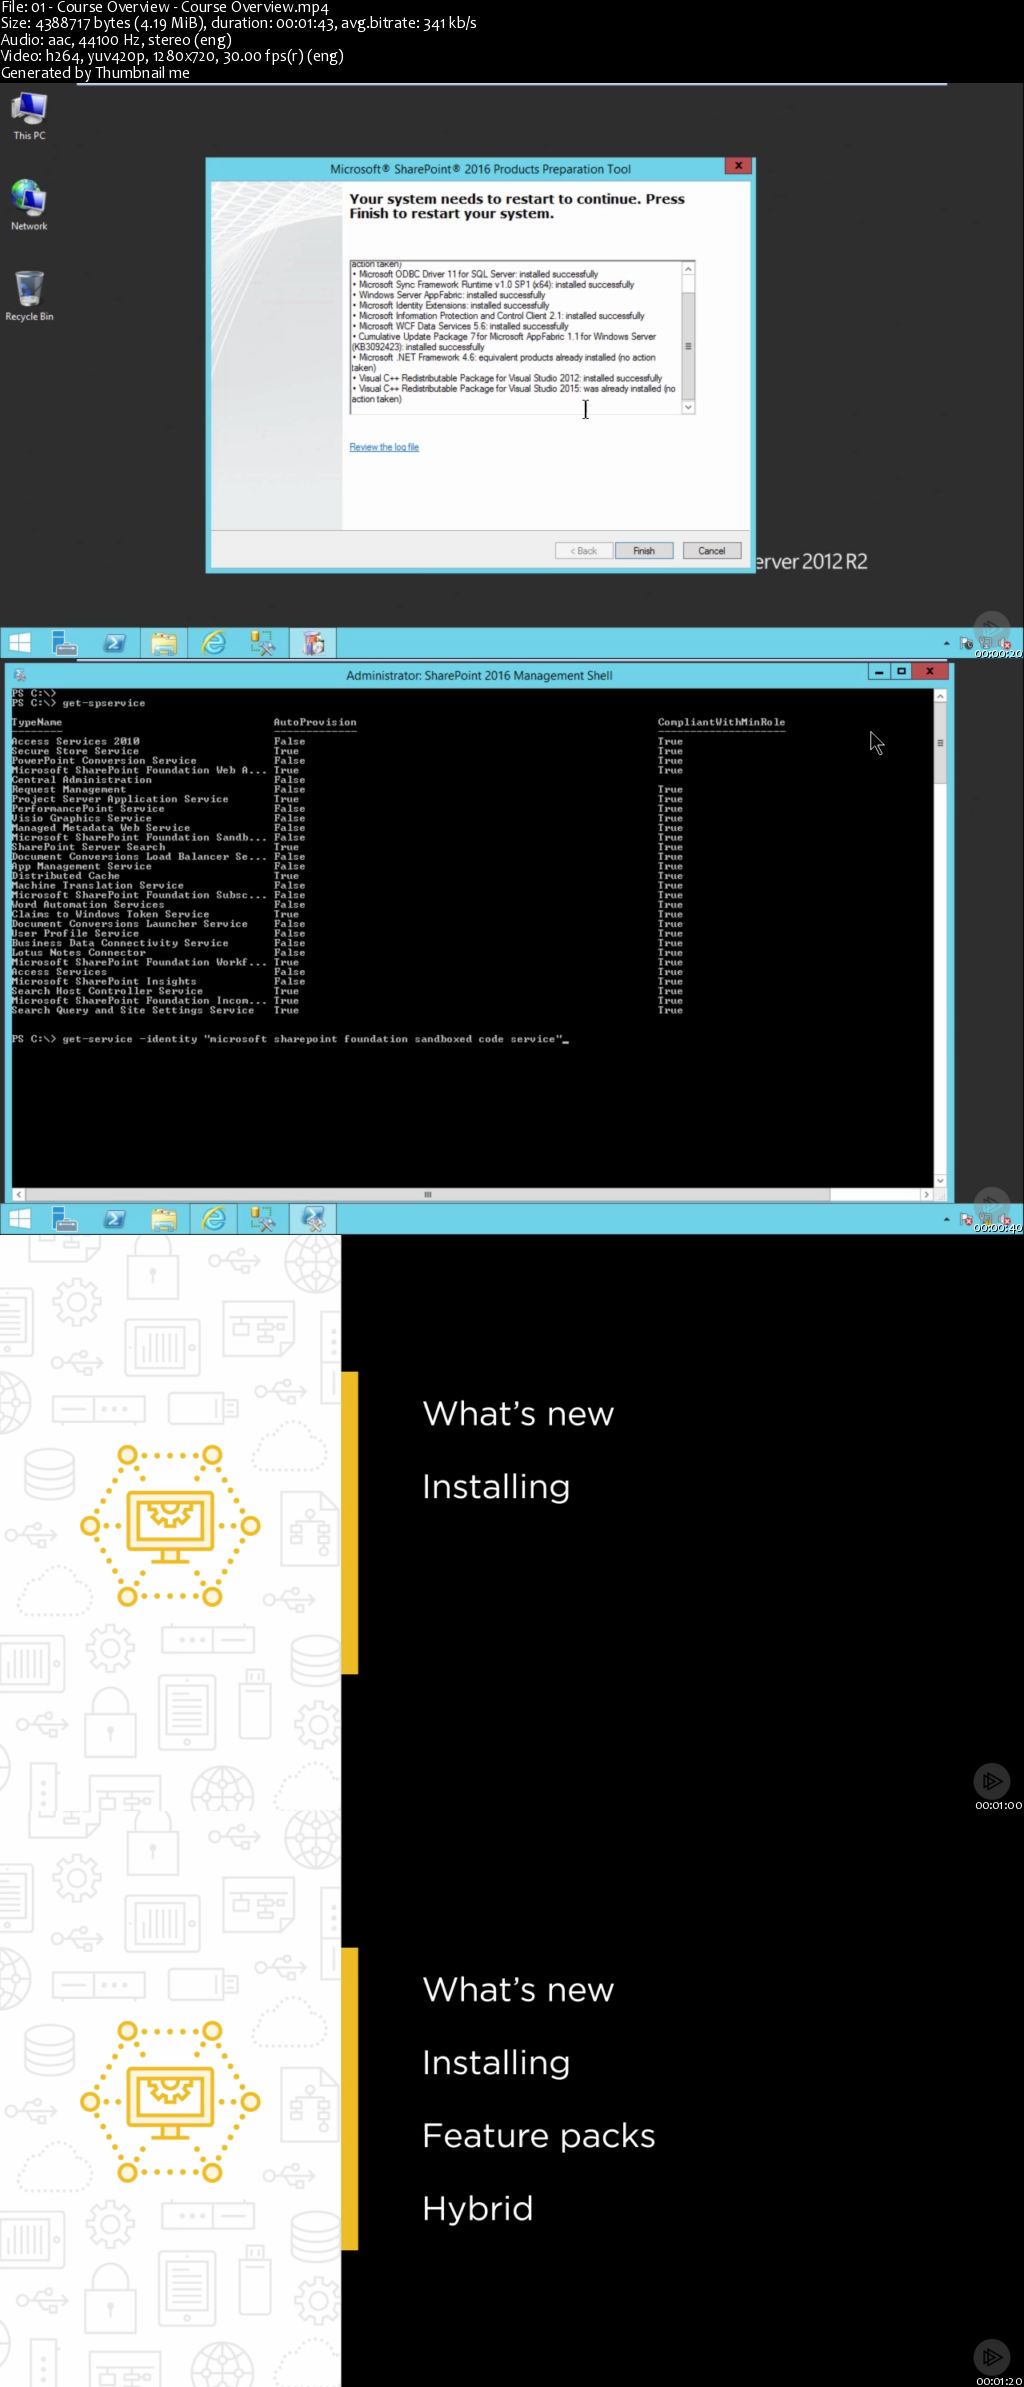Click SharePoint tools icon on taskbar below Management Shell
Screen dimensions: 1024x2387
tap(263, 1219)
